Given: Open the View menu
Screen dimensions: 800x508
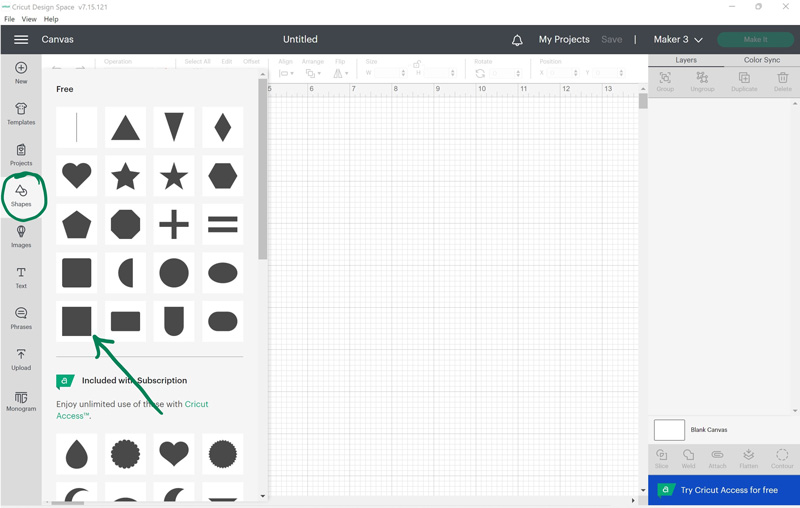Looking at the screenshot, I should pos(29,19).
